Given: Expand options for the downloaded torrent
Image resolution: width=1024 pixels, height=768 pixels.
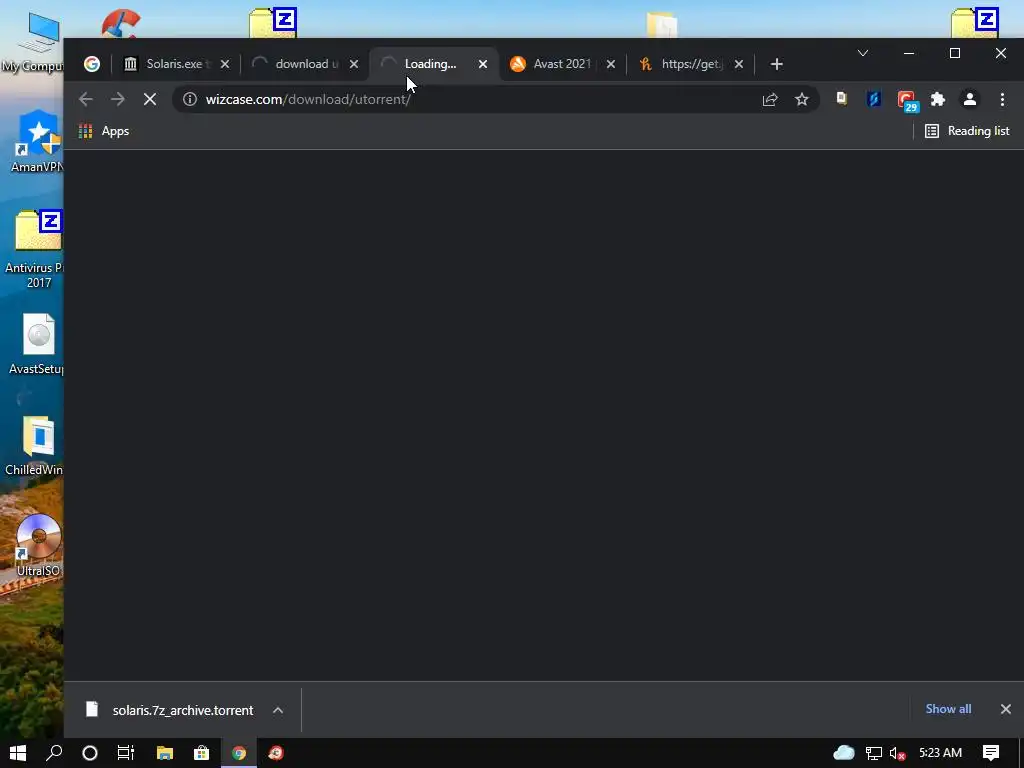Looking at the screenshot, I should (x=278, y=710).
